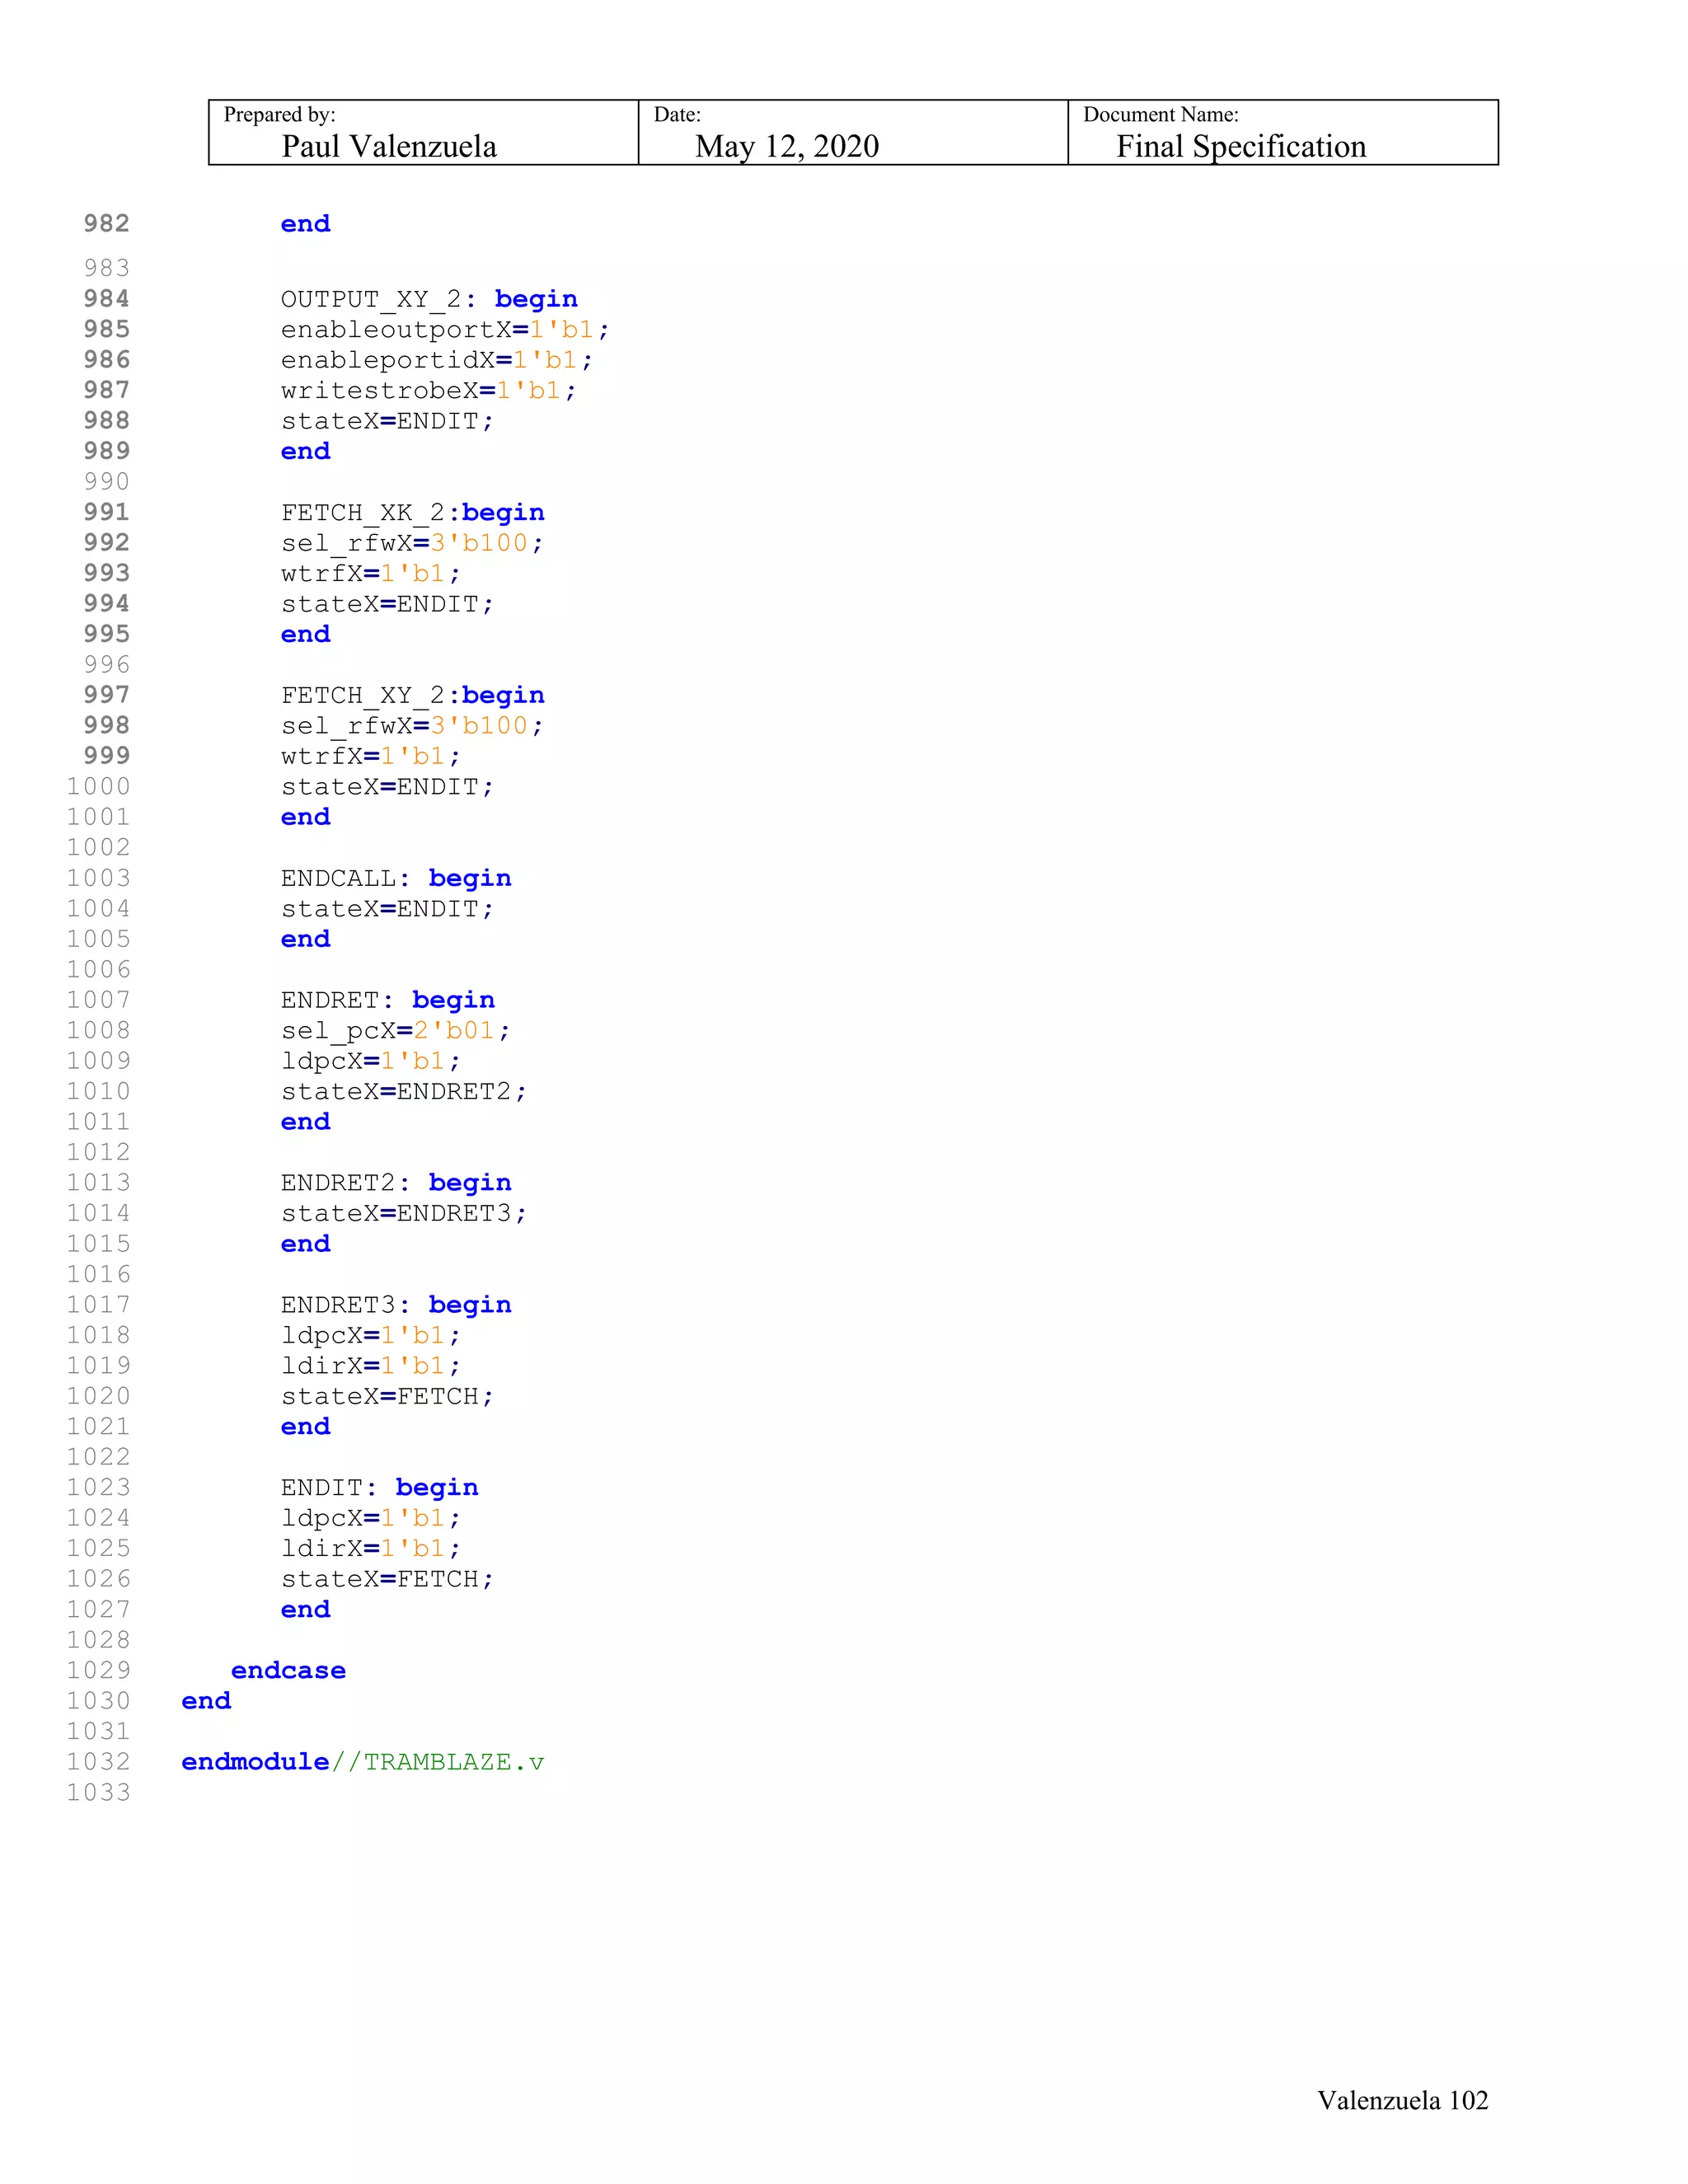This screenshot has height=2184, width=1688.
Task: Click the line number 982
Action: click(x=107, y=223)
